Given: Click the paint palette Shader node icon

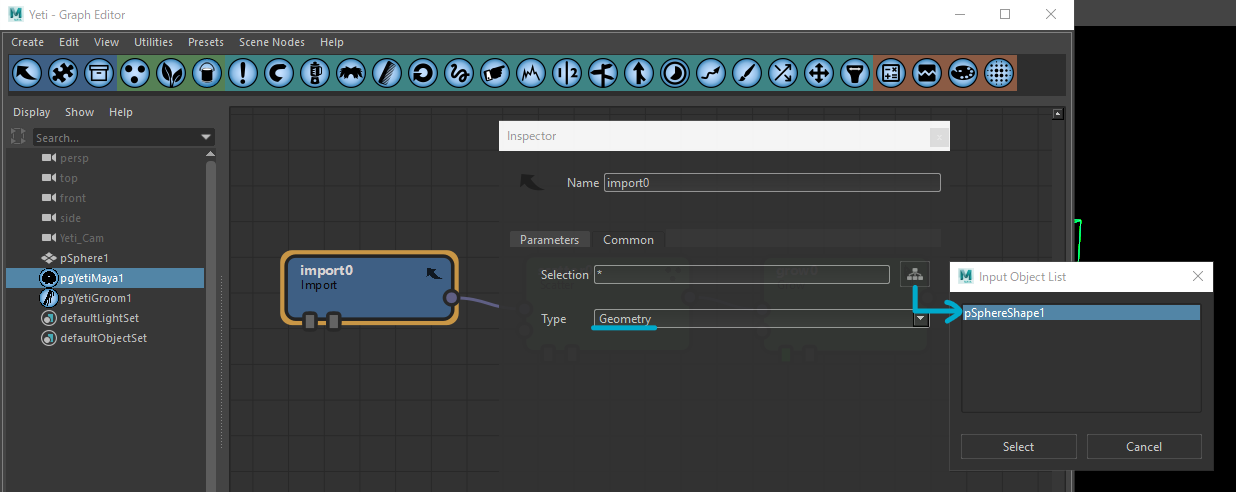Looking at the screenshot, I should [x=964, y=72].
